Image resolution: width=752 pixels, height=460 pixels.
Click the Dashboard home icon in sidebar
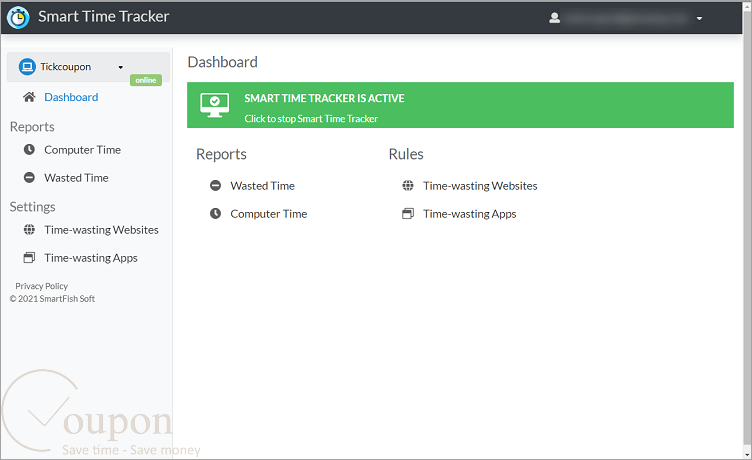(x=29, y=97)
